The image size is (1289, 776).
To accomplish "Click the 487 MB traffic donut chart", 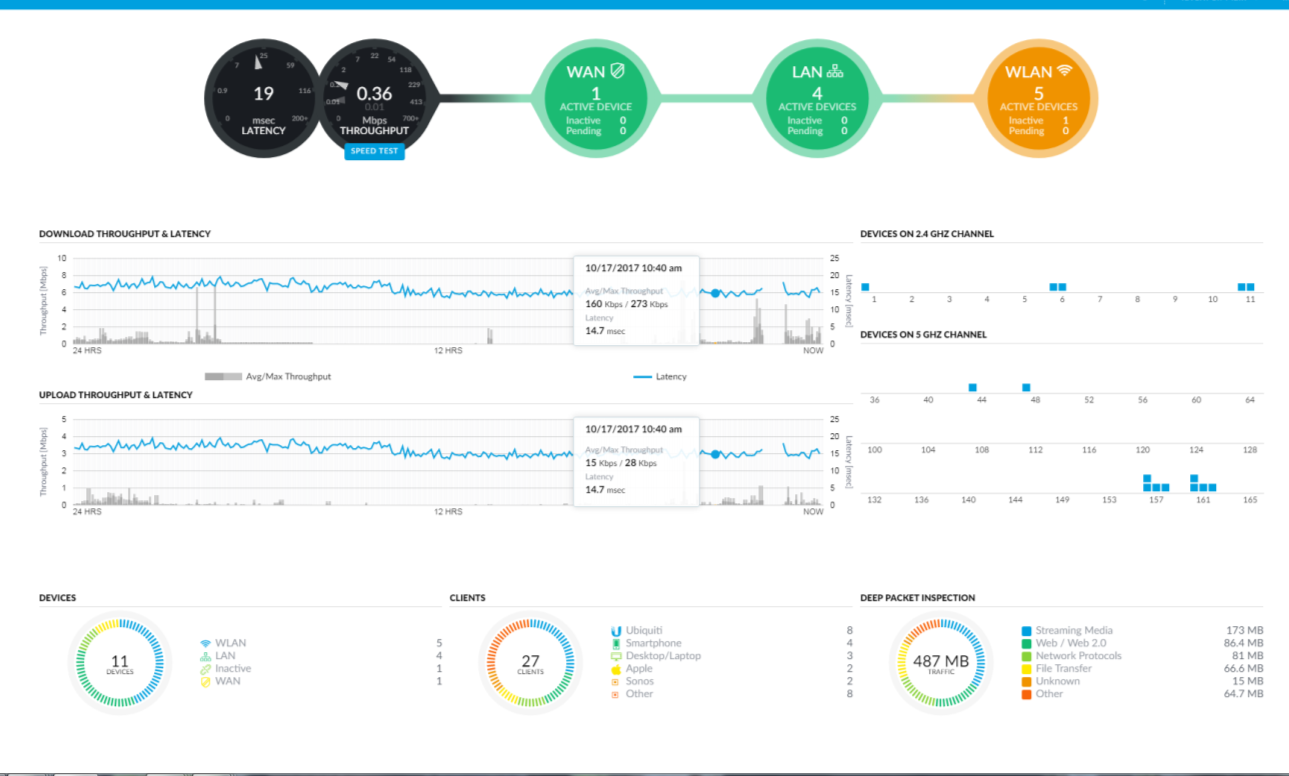I will point(939,662).
